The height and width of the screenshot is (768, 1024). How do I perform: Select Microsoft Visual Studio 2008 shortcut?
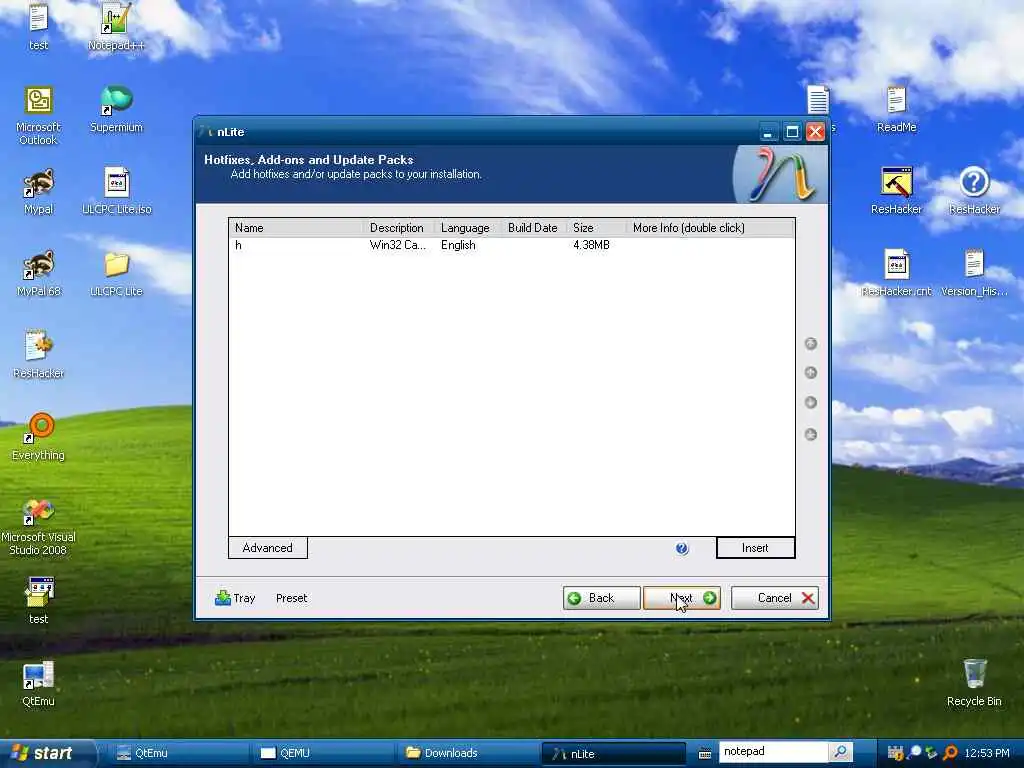coord(39,526)
